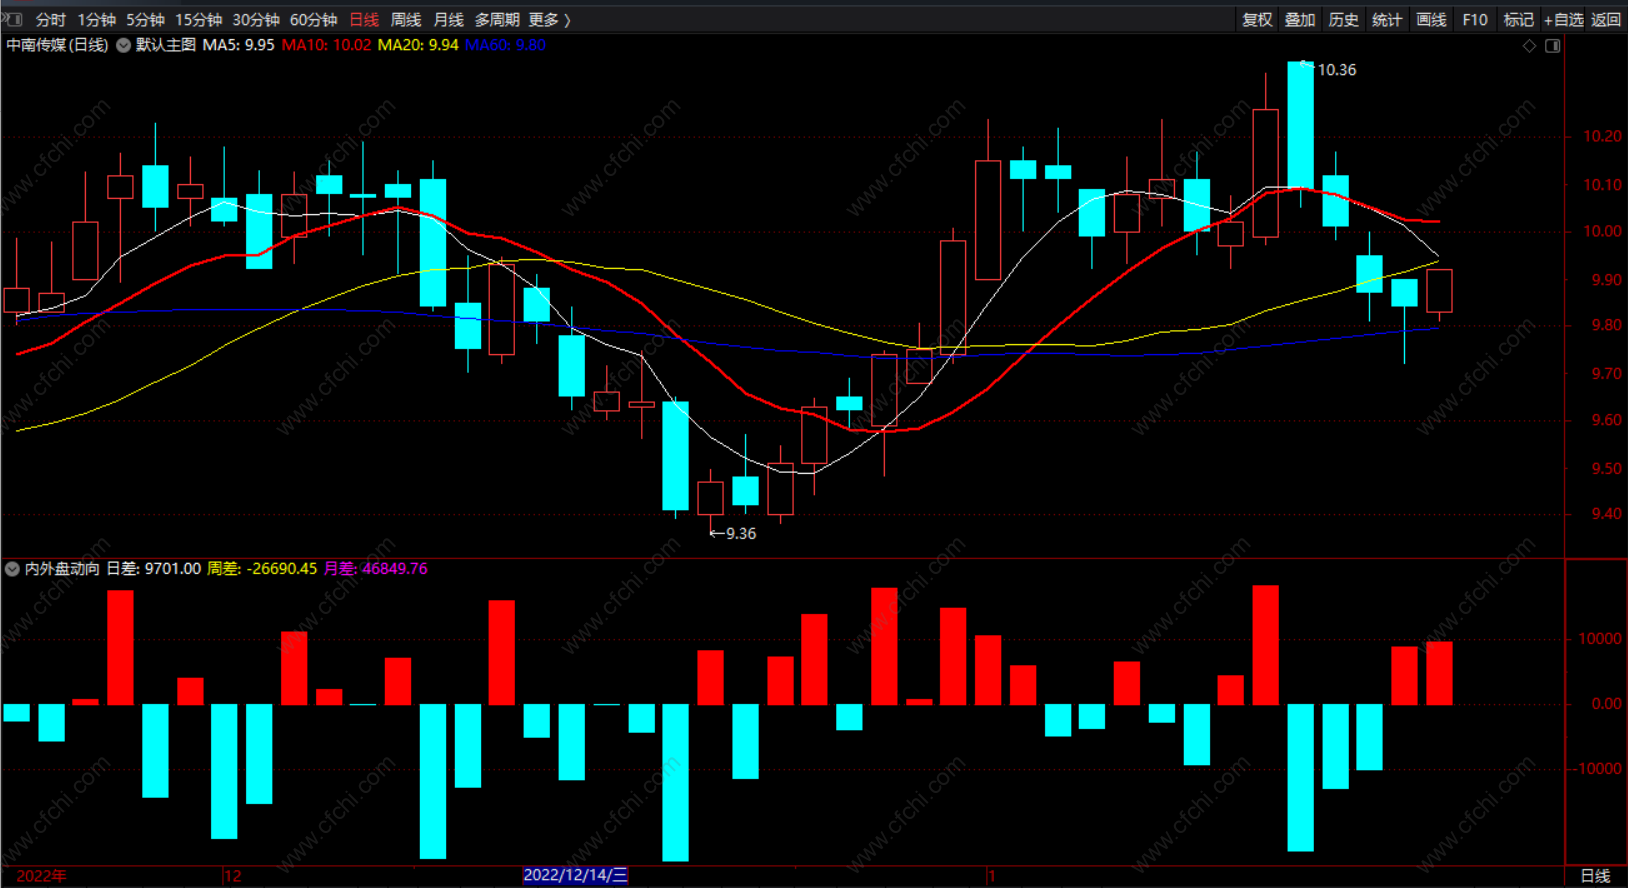Activate the 画线 drawing tools button
Viewport: 1628px width, 888px height.
click(x=1431, y=20)
